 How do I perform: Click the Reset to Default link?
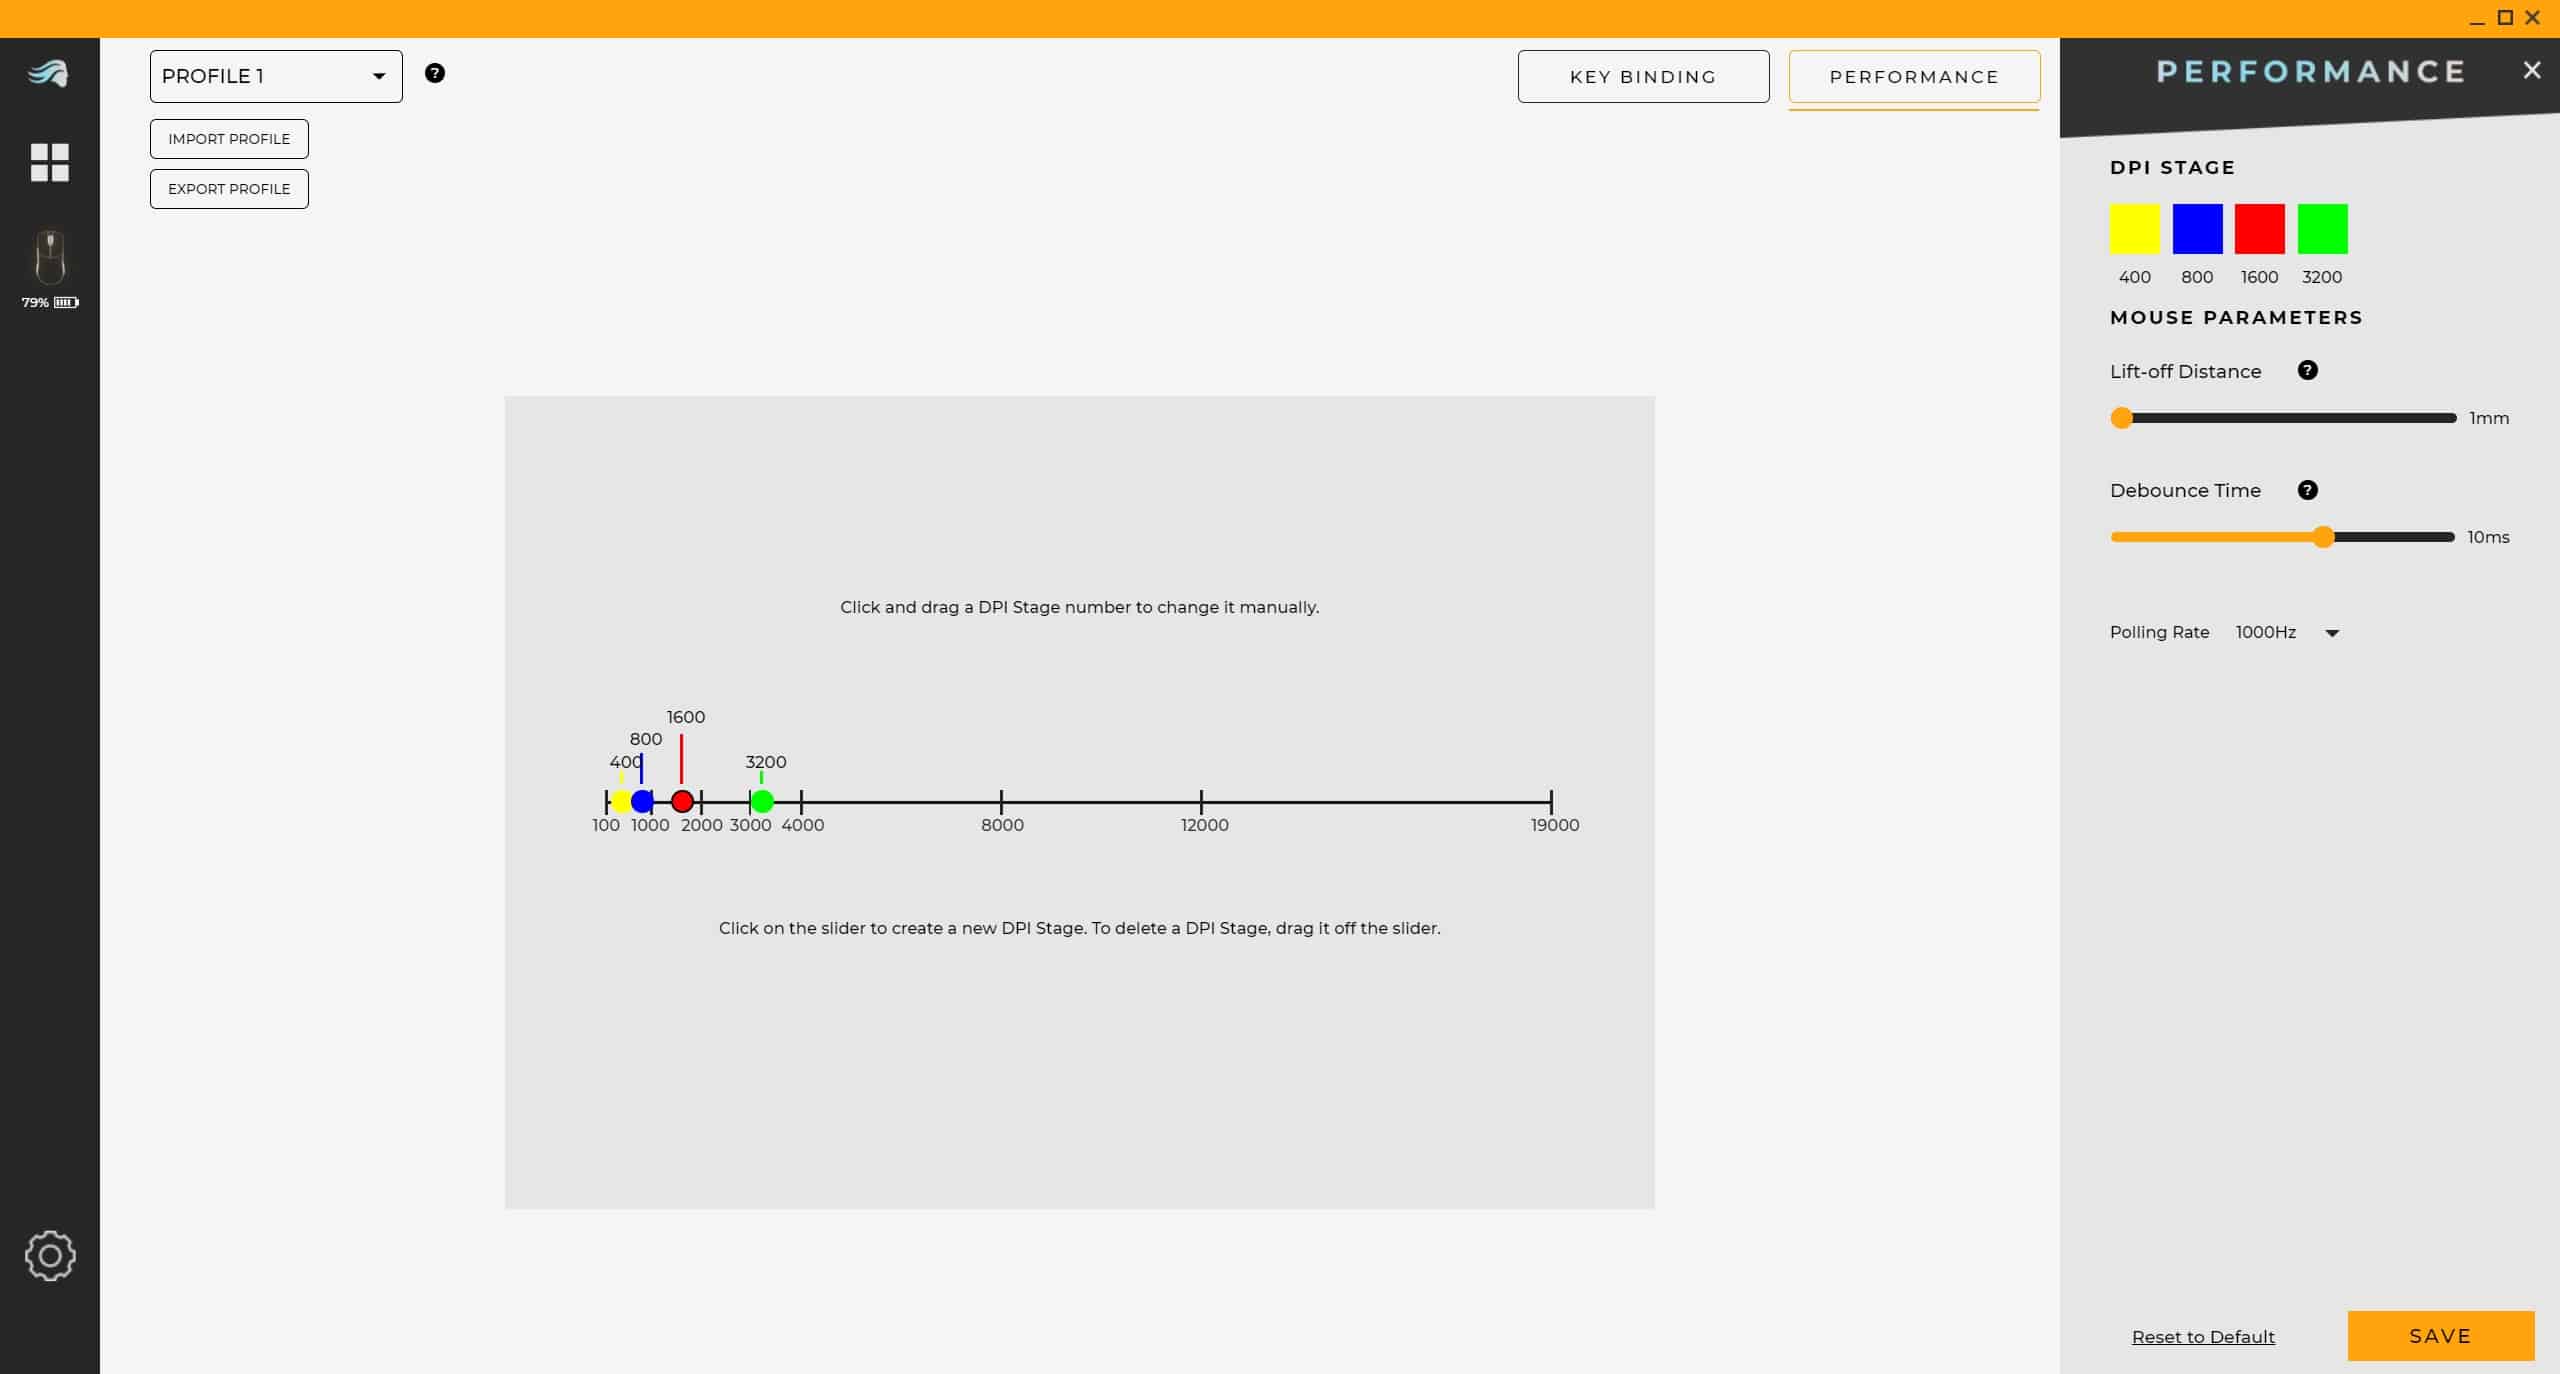tap(2202, 1337)
